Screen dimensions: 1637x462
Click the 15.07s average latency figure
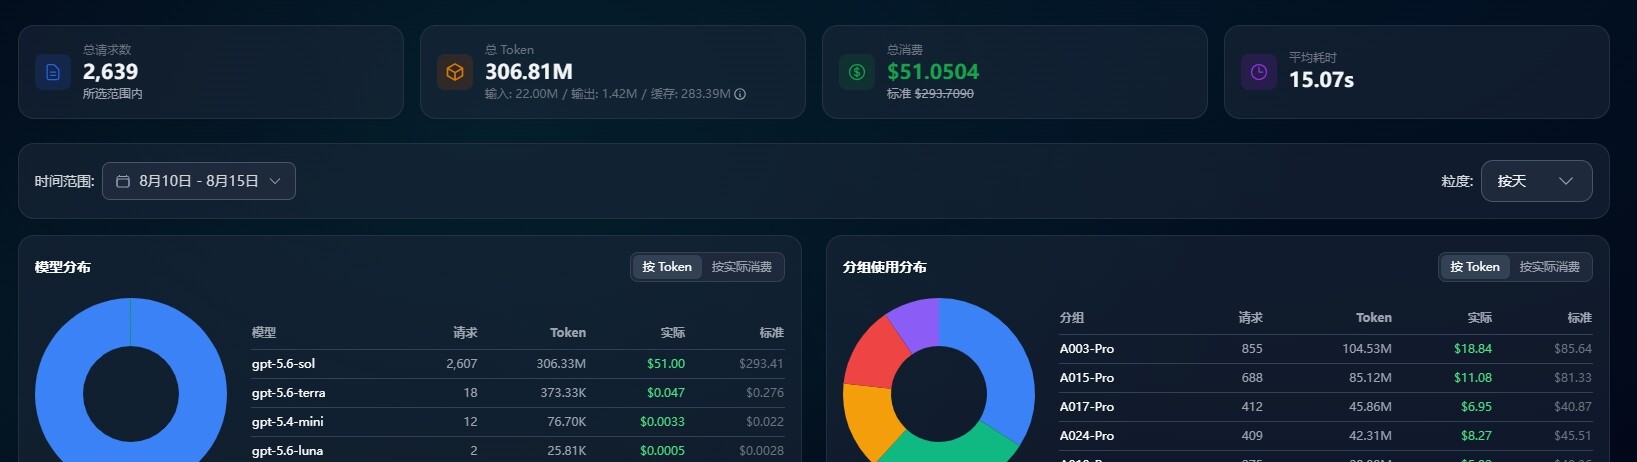1322,80
